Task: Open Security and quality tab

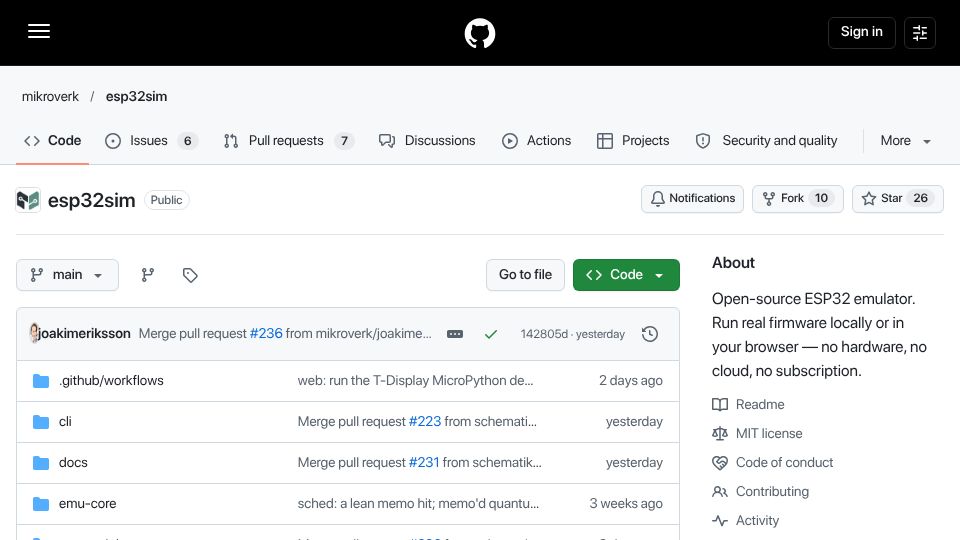Action: tap(766, 141)
